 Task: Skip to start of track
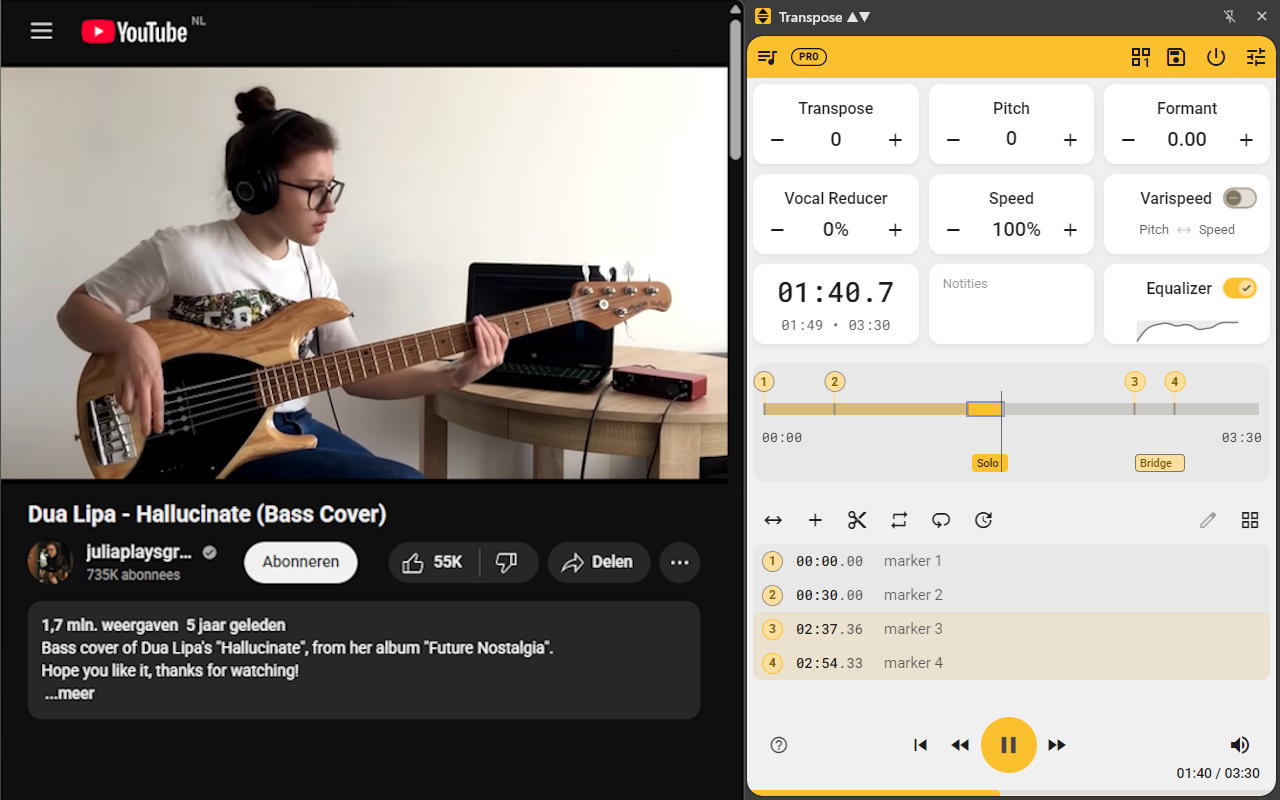pos(921,745)
